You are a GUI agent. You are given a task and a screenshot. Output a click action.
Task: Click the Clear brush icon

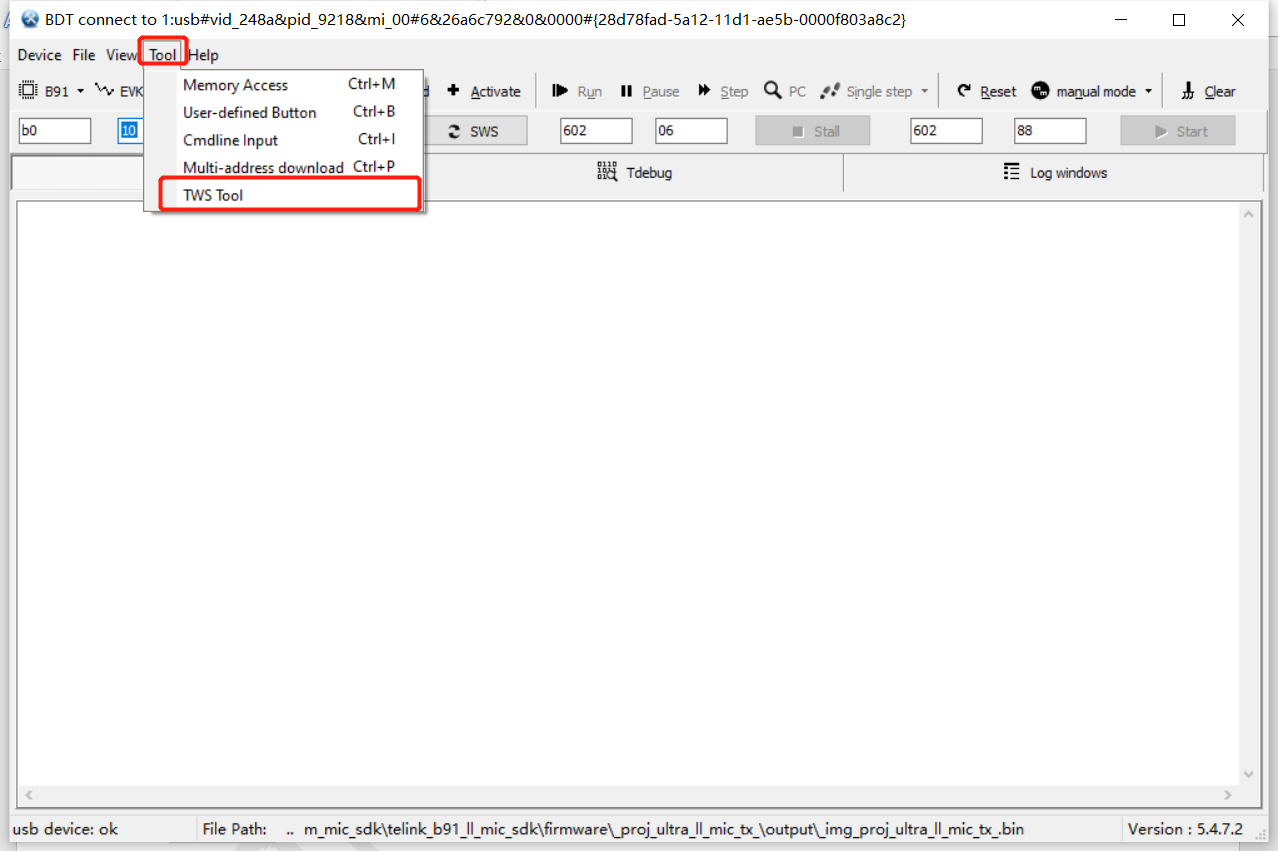(x=1188, y=91)
